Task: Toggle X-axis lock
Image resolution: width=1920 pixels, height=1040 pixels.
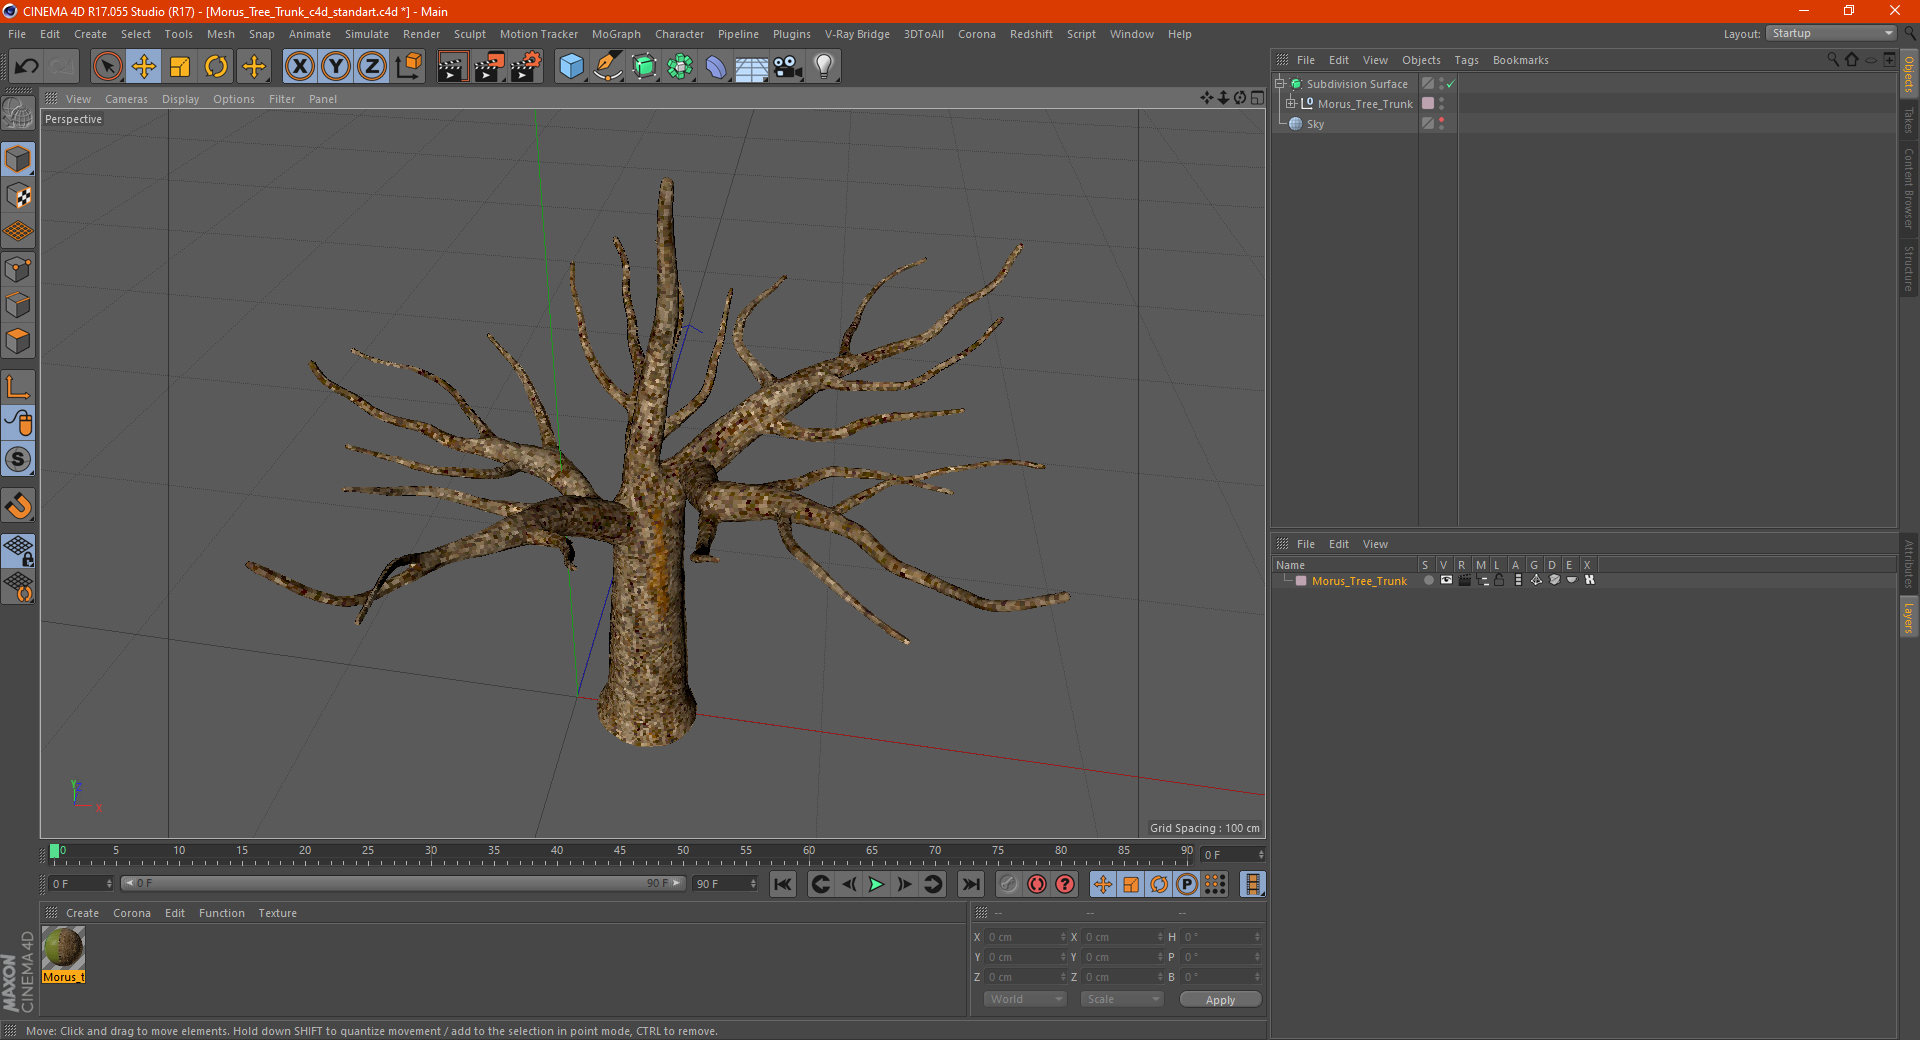Action: coord(299,67)
